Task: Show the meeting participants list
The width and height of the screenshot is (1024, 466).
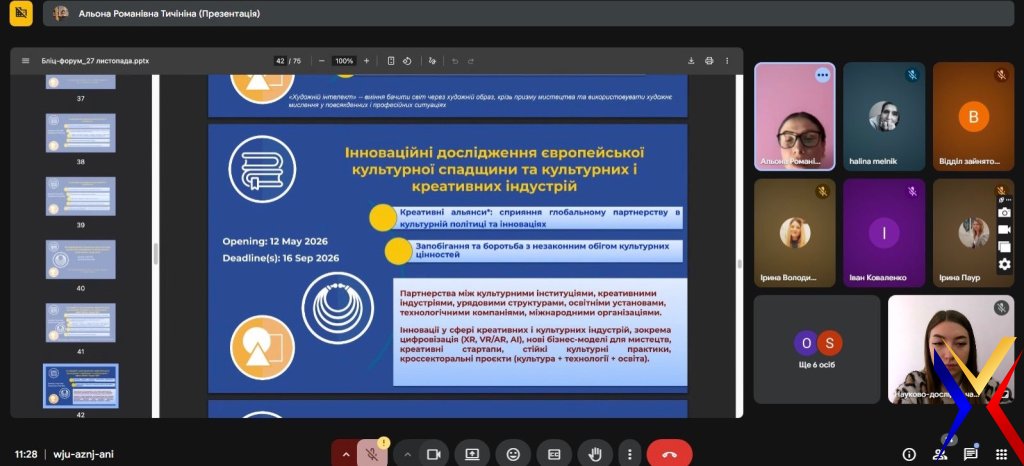Action: [940, 454]
